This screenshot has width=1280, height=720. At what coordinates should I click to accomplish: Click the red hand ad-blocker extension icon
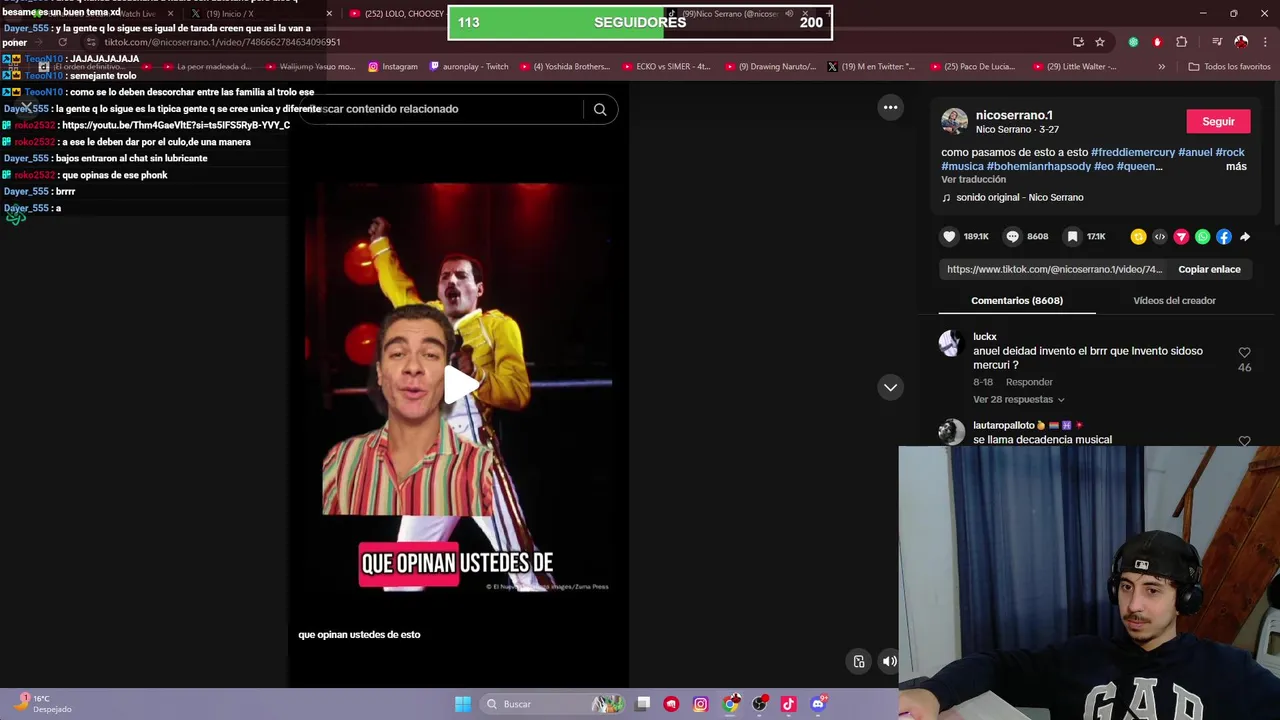[x=1157, y=42]
